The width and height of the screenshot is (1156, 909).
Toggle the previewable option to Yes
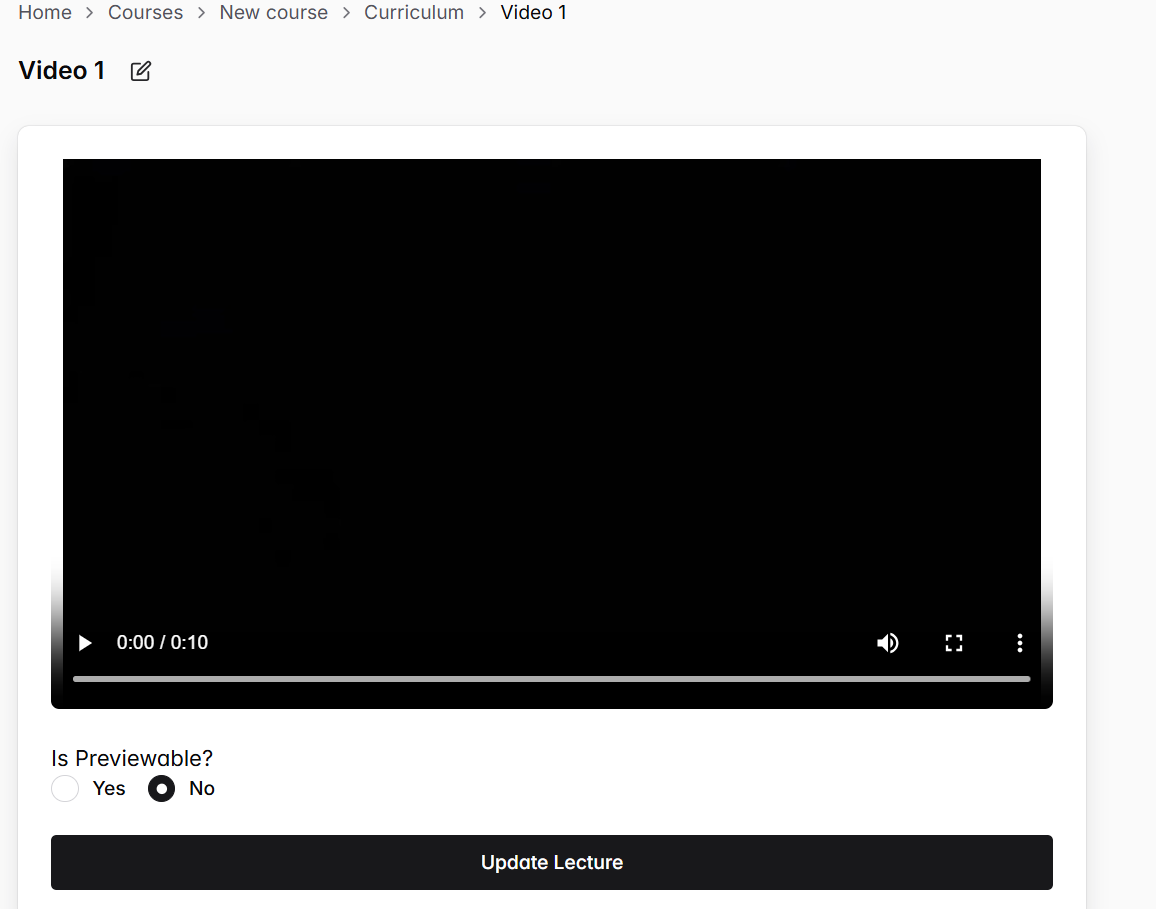[65, 788]
